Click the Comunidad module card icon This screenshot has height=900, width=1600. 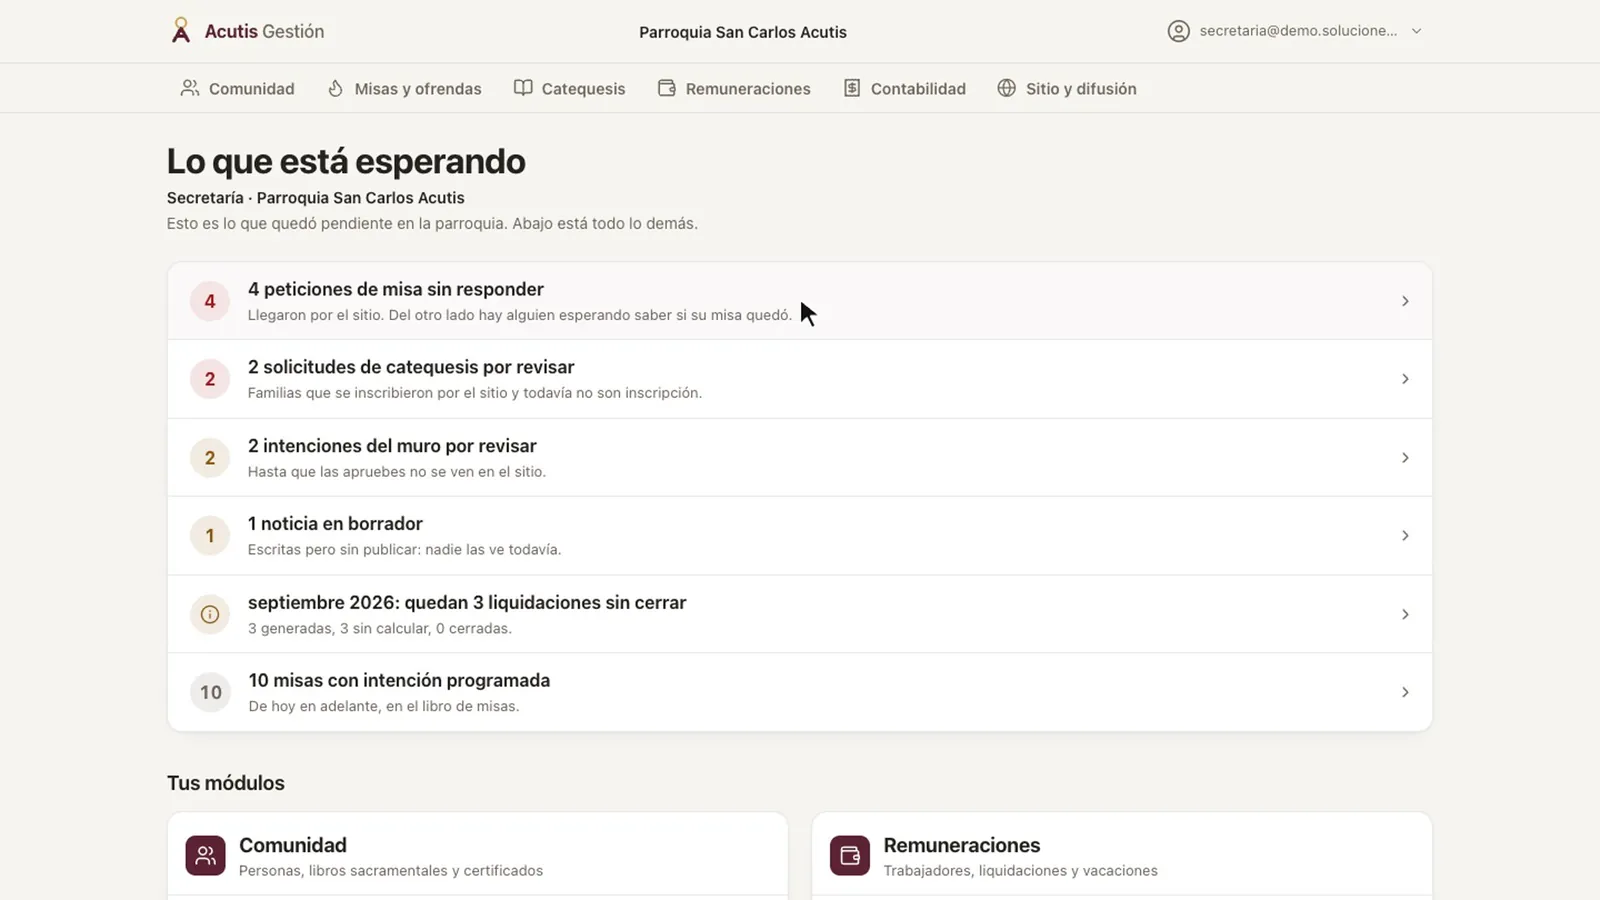pos(205,856)
